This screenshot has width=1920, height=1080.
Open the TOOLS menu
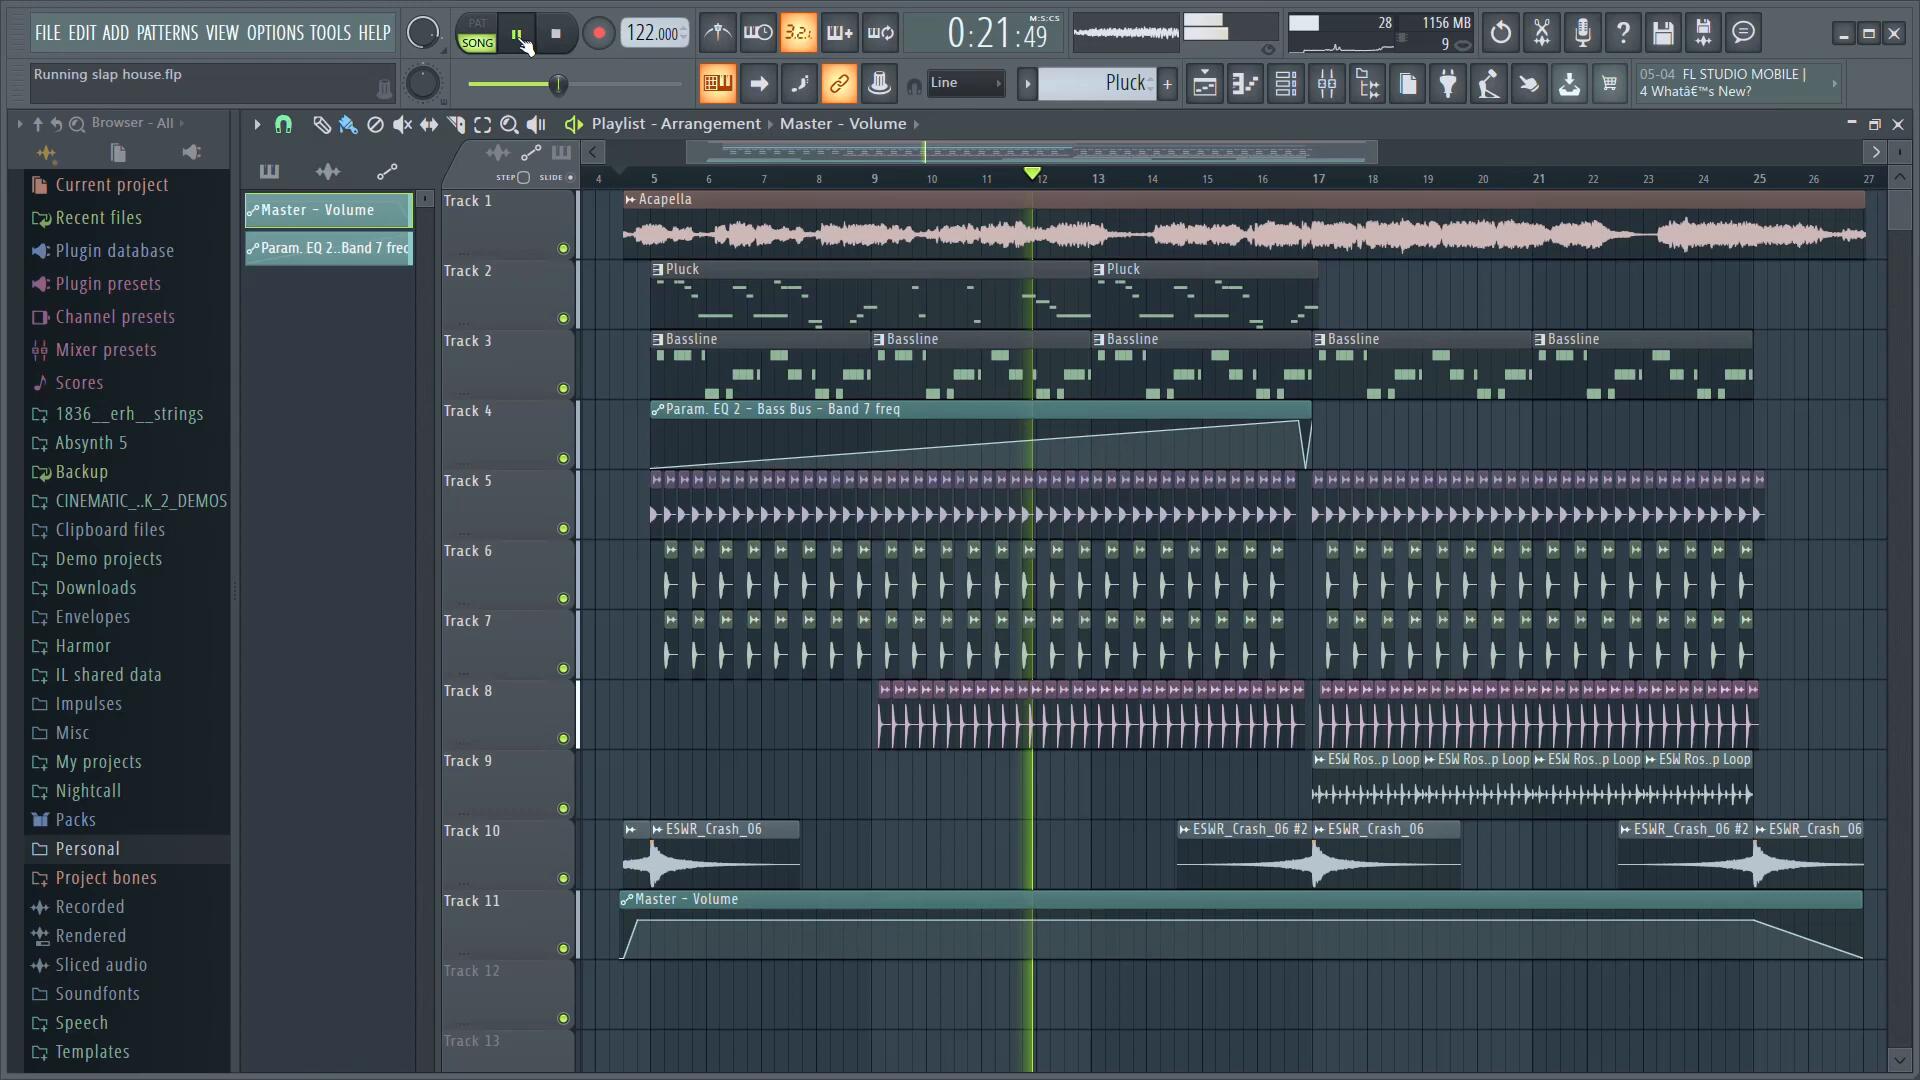tap(330, 33)
